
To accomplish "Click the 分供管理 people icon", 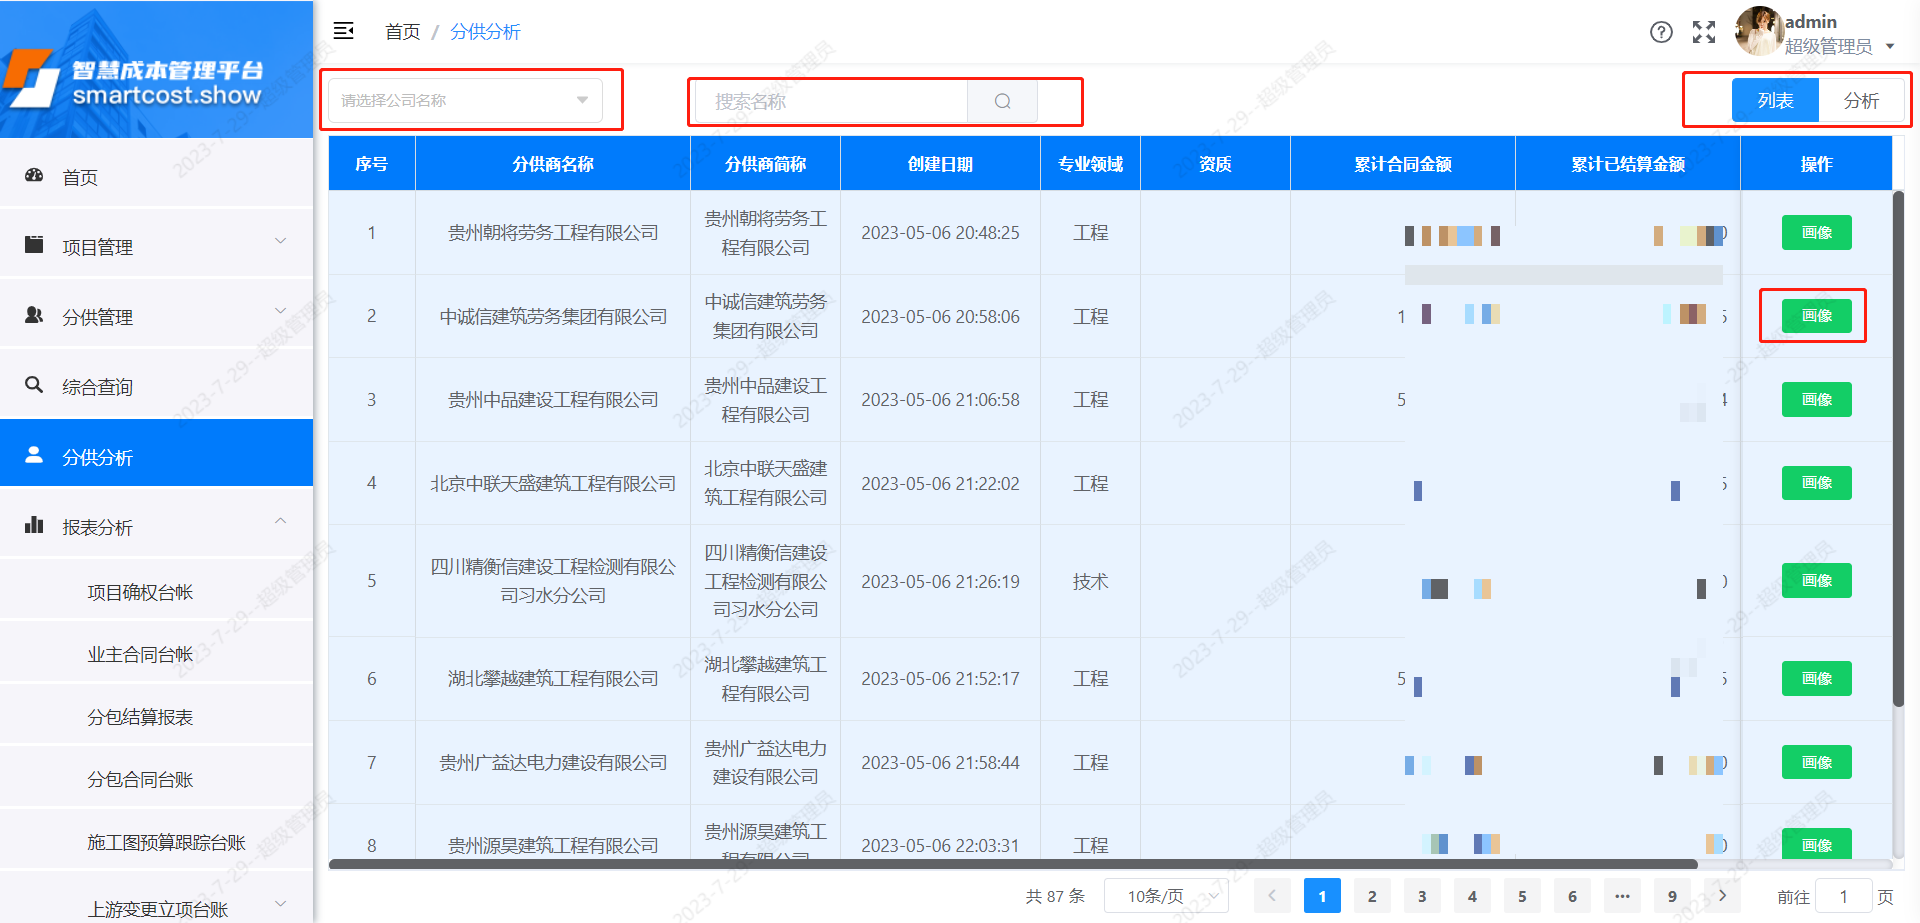I will click(34, 315).
